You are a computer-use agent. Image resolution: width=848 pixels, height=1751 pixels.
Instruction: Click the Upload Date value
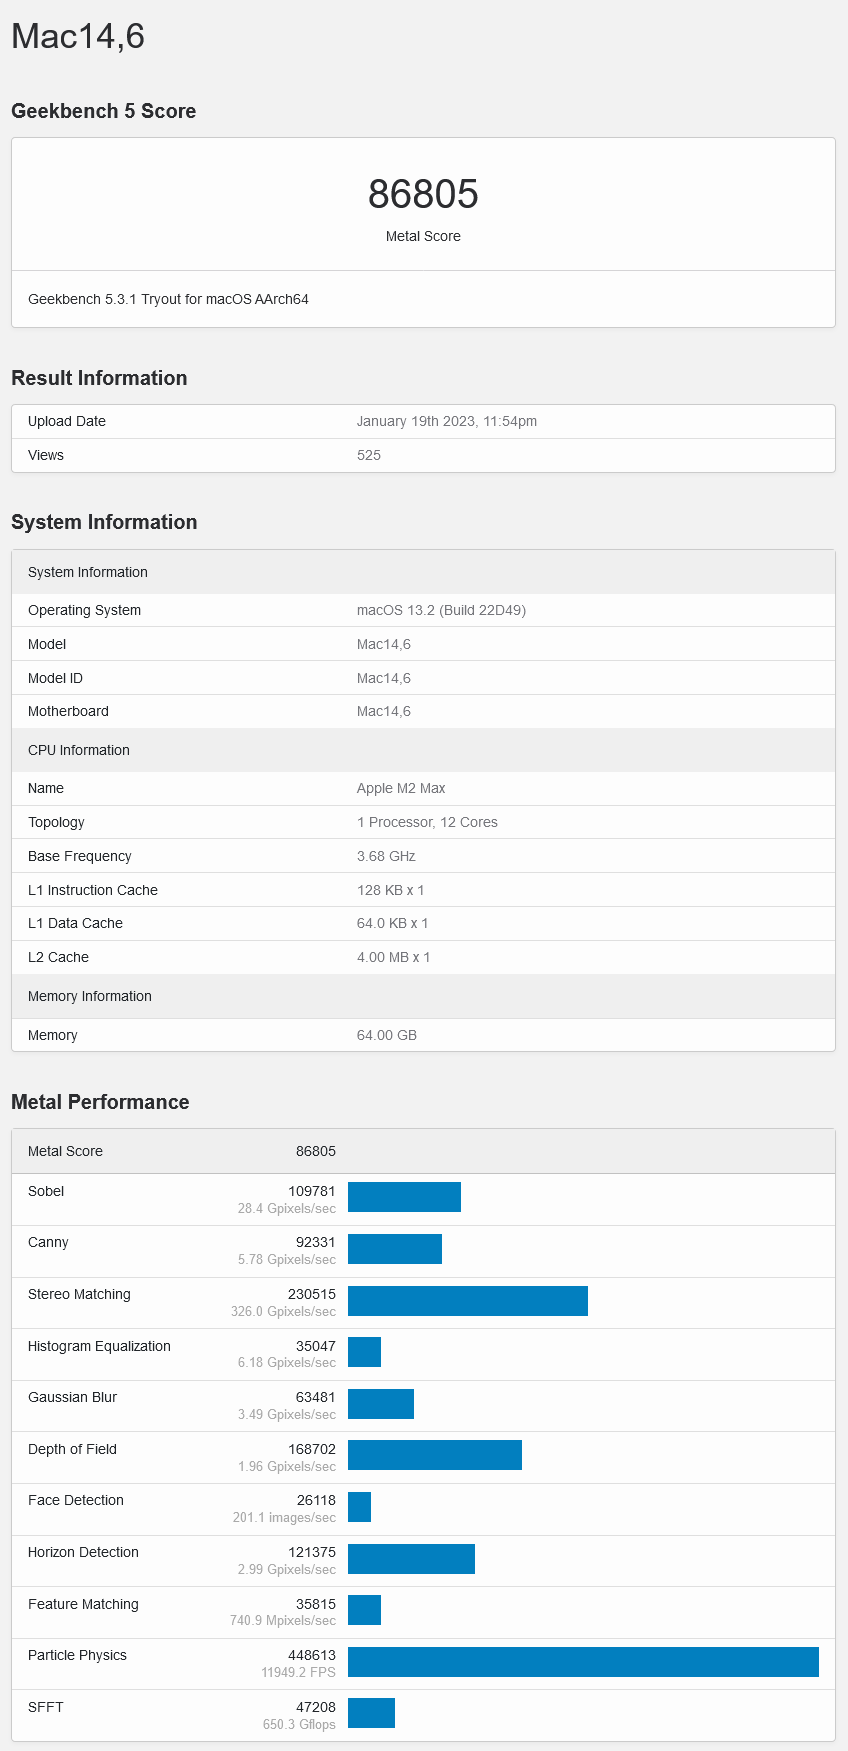click(446, 421)
